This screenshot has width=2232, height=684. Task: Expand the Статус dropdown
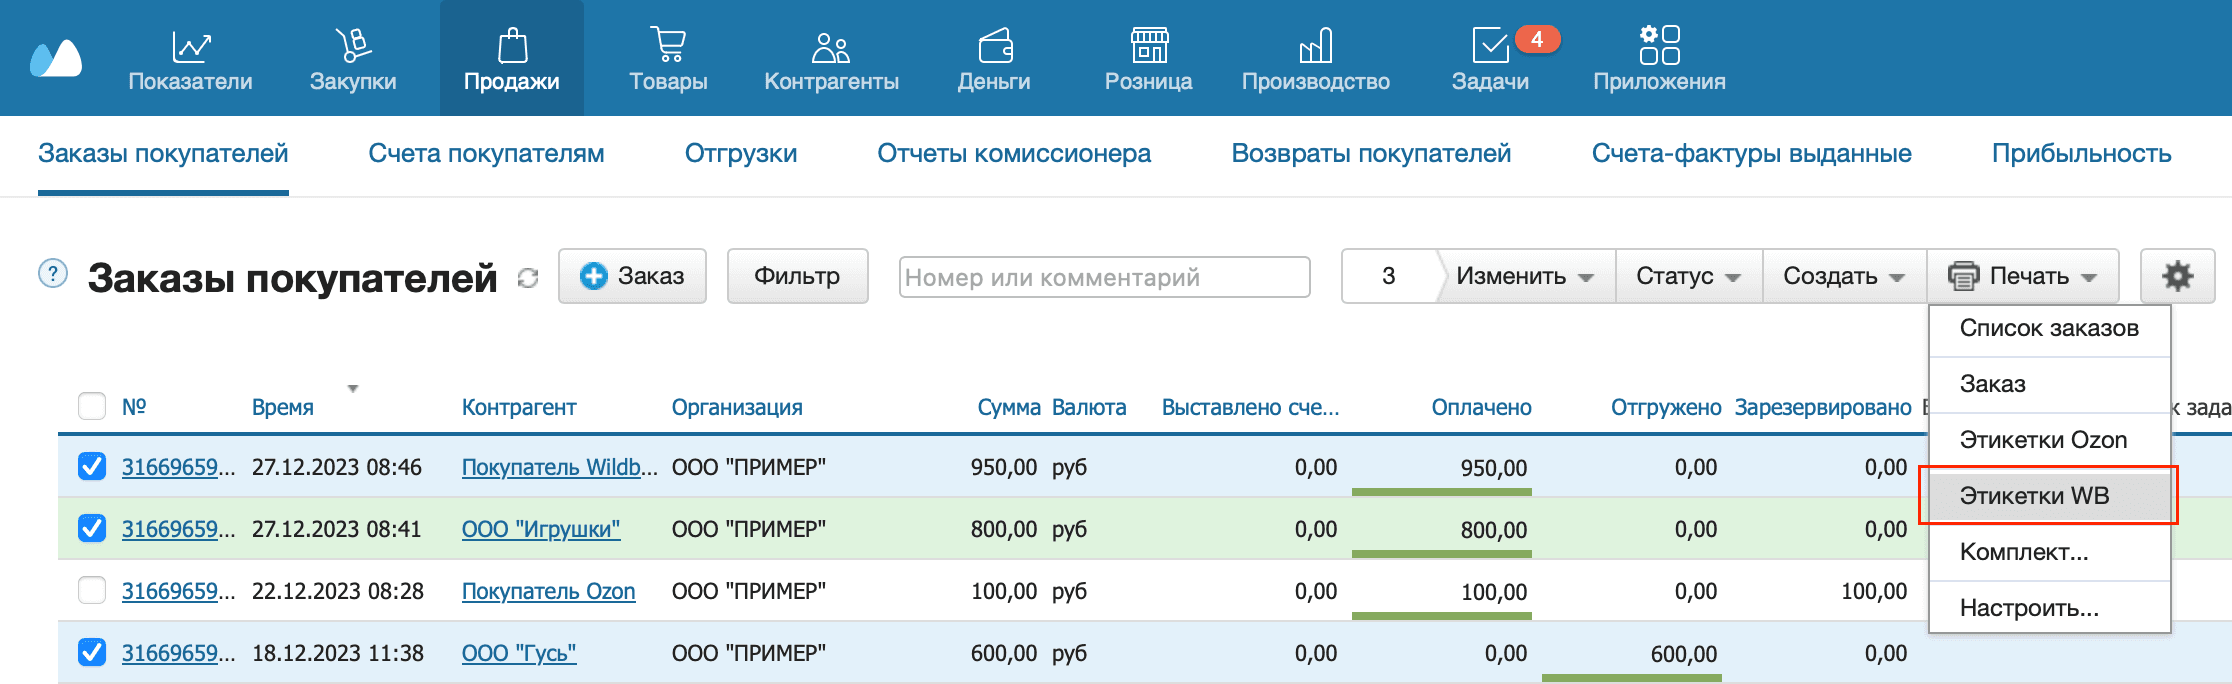(1689, 276)
